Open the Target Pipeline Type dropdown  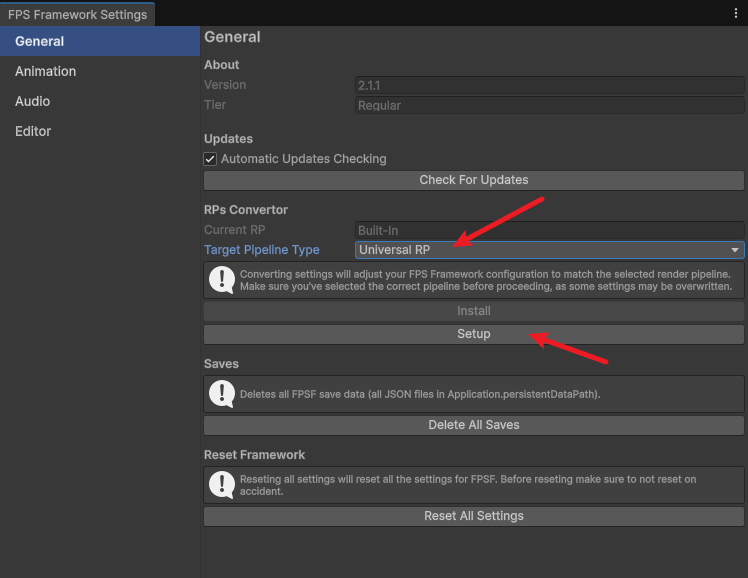coord(550,250)
